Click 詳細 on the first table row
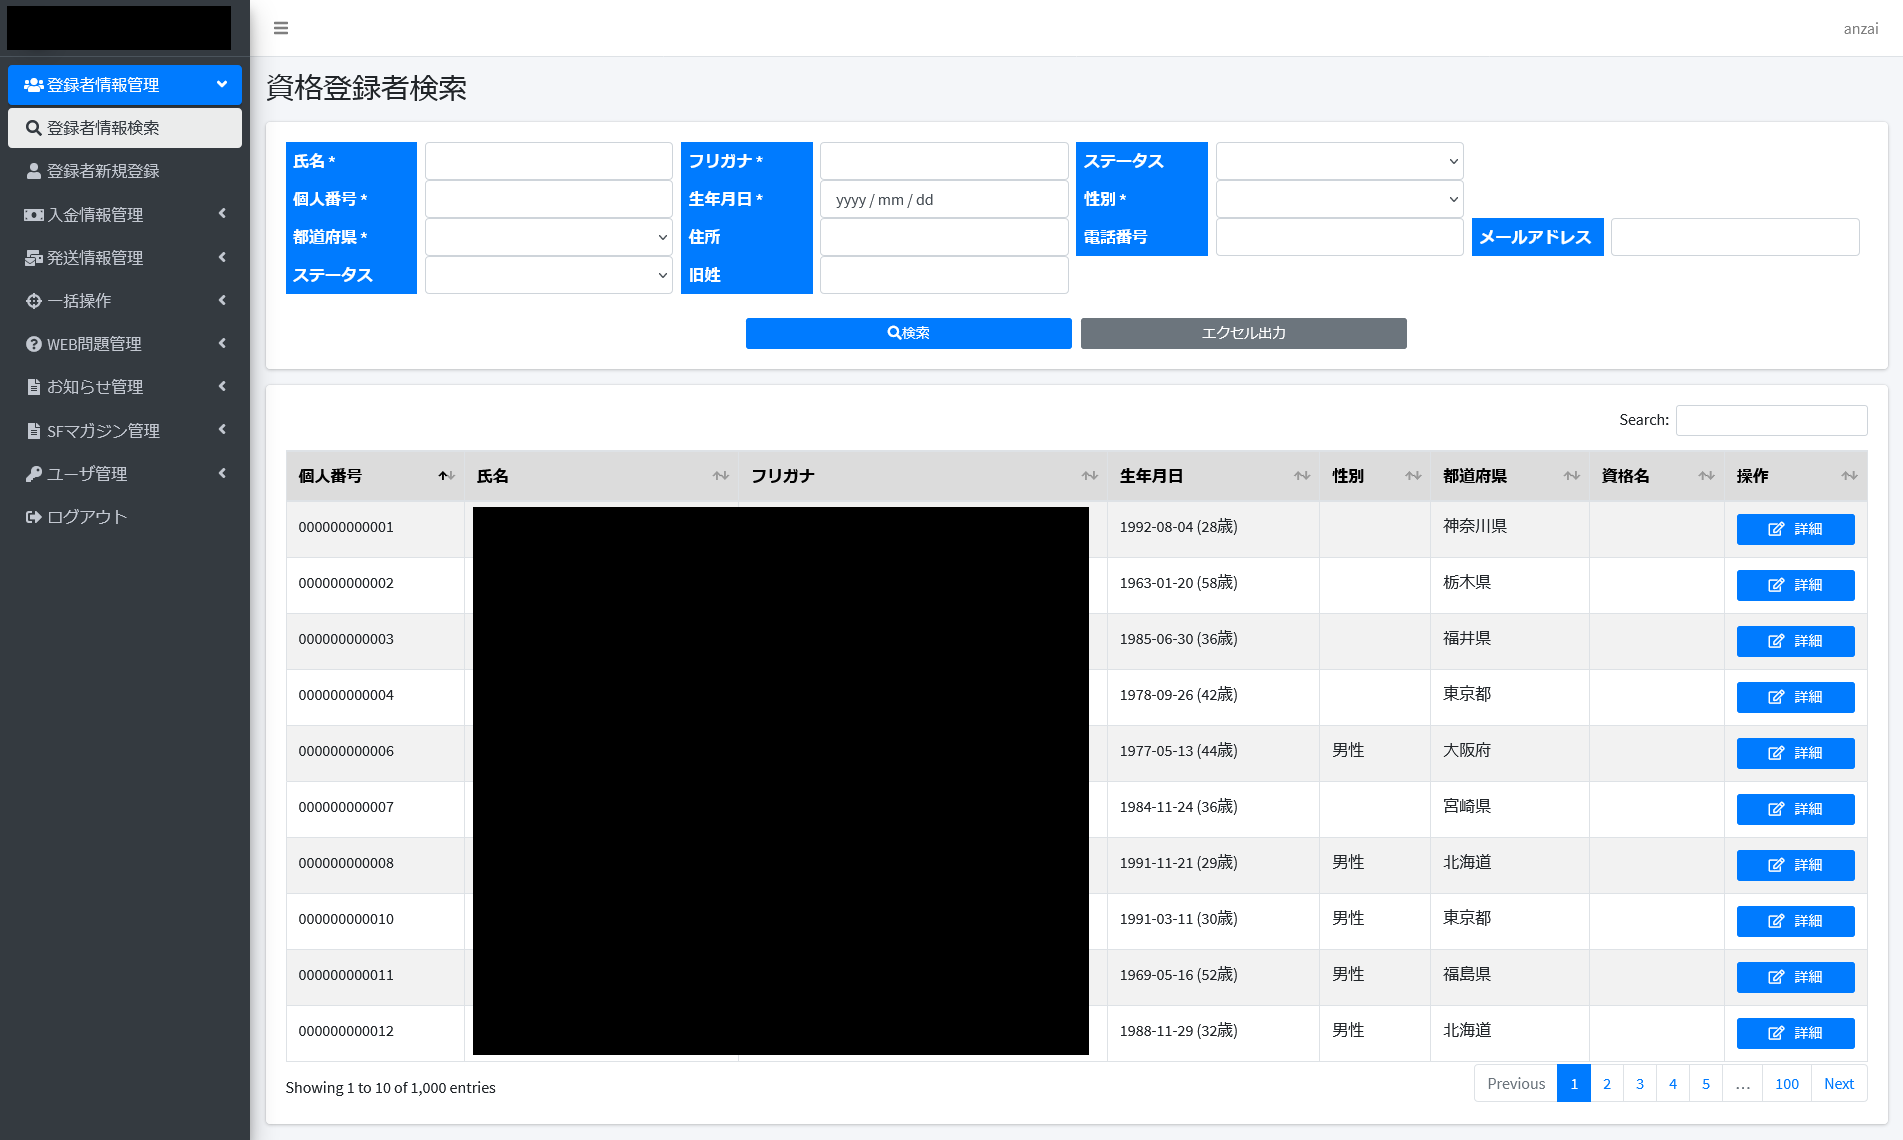The image size is (1903, 1140). [x=1795, y=529]
